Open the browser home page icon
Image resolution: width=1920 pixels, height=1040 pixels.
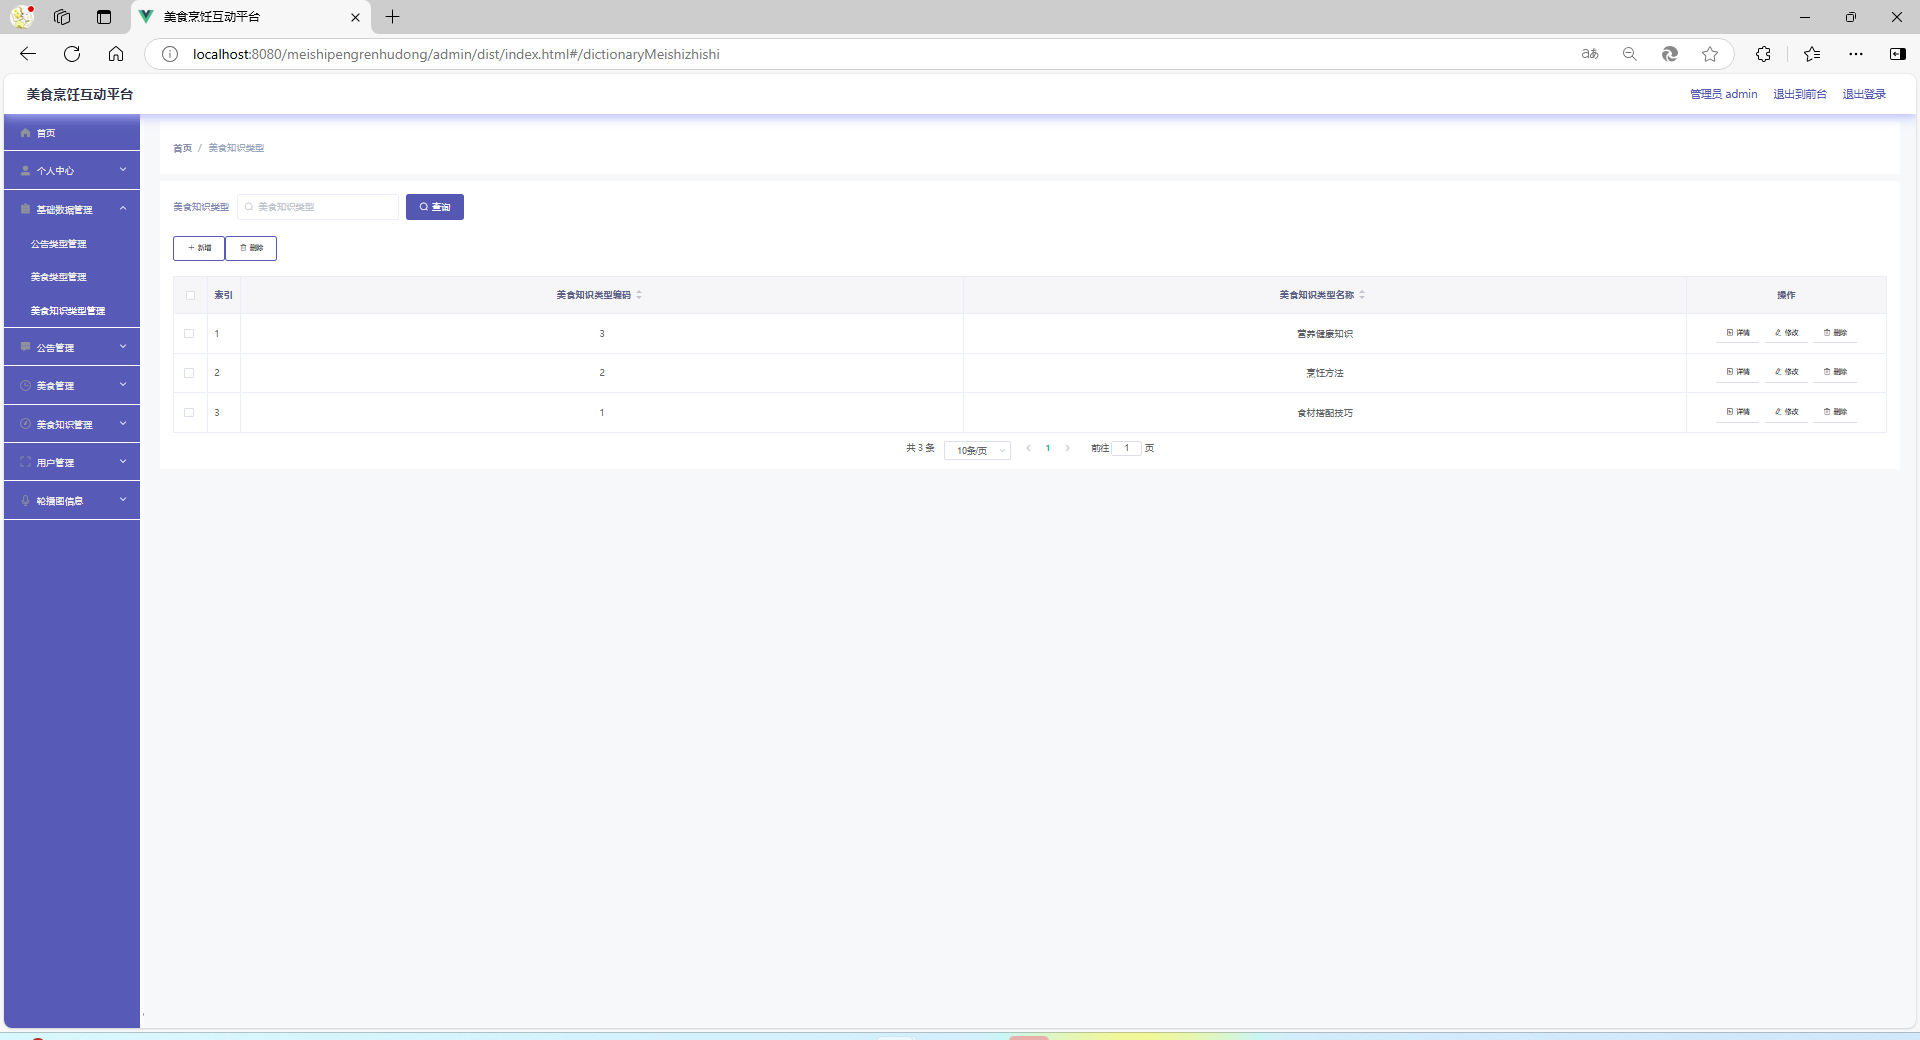point(116,54)
